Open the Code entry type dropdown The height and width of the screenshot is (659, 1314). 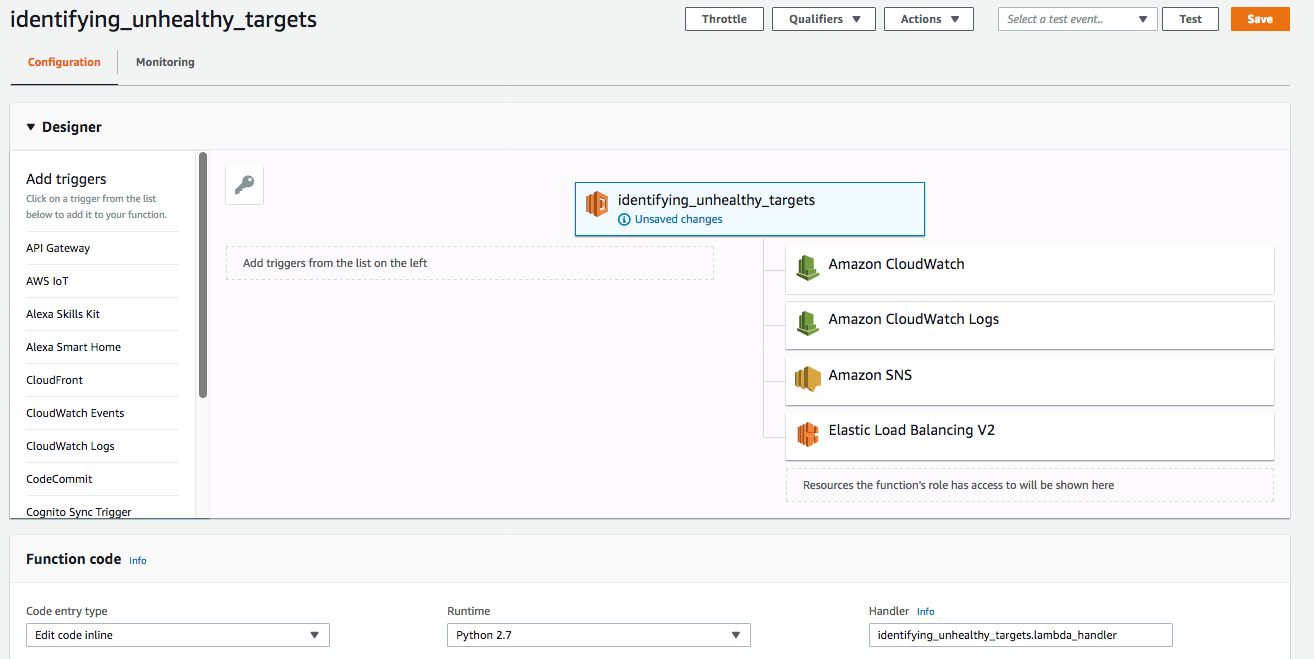tap(178, 635)
